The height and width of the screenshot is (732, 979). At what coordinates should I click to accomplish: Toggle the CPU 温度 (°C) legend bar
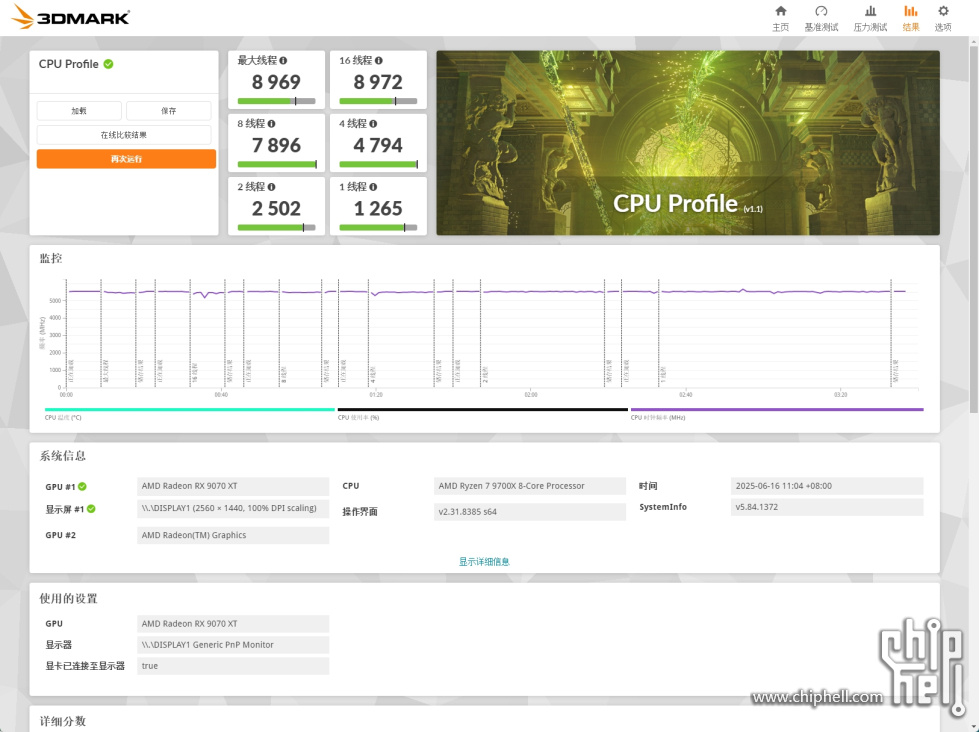coord(189,410)
